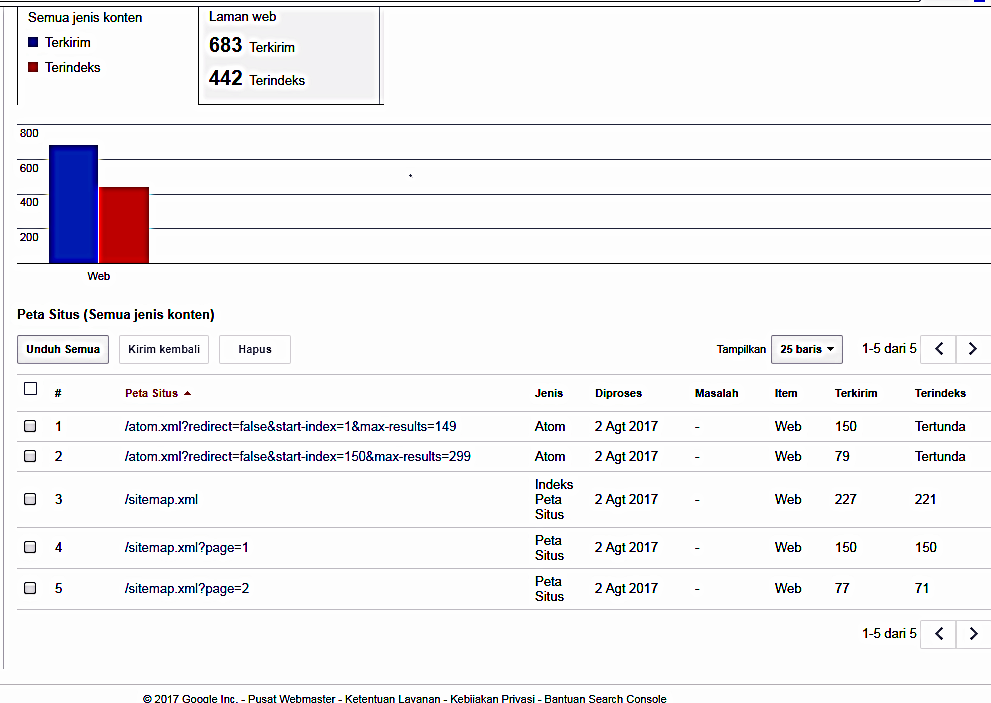Click the blue Terkirim bar in chart
Image resolution: width=991 pixels, height=703 pixels.
coord(73,204)
